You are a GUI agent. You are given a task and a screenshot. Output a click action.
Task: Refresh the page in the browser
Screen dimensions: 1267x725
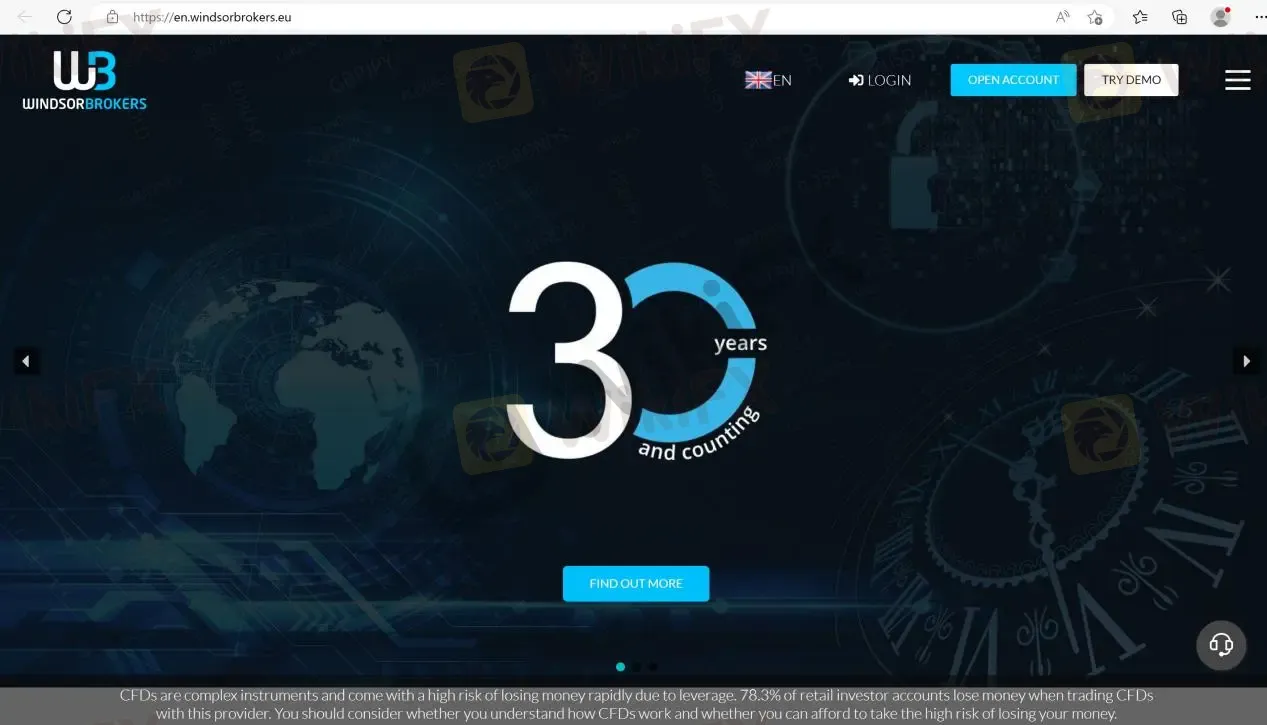point(64,17)
